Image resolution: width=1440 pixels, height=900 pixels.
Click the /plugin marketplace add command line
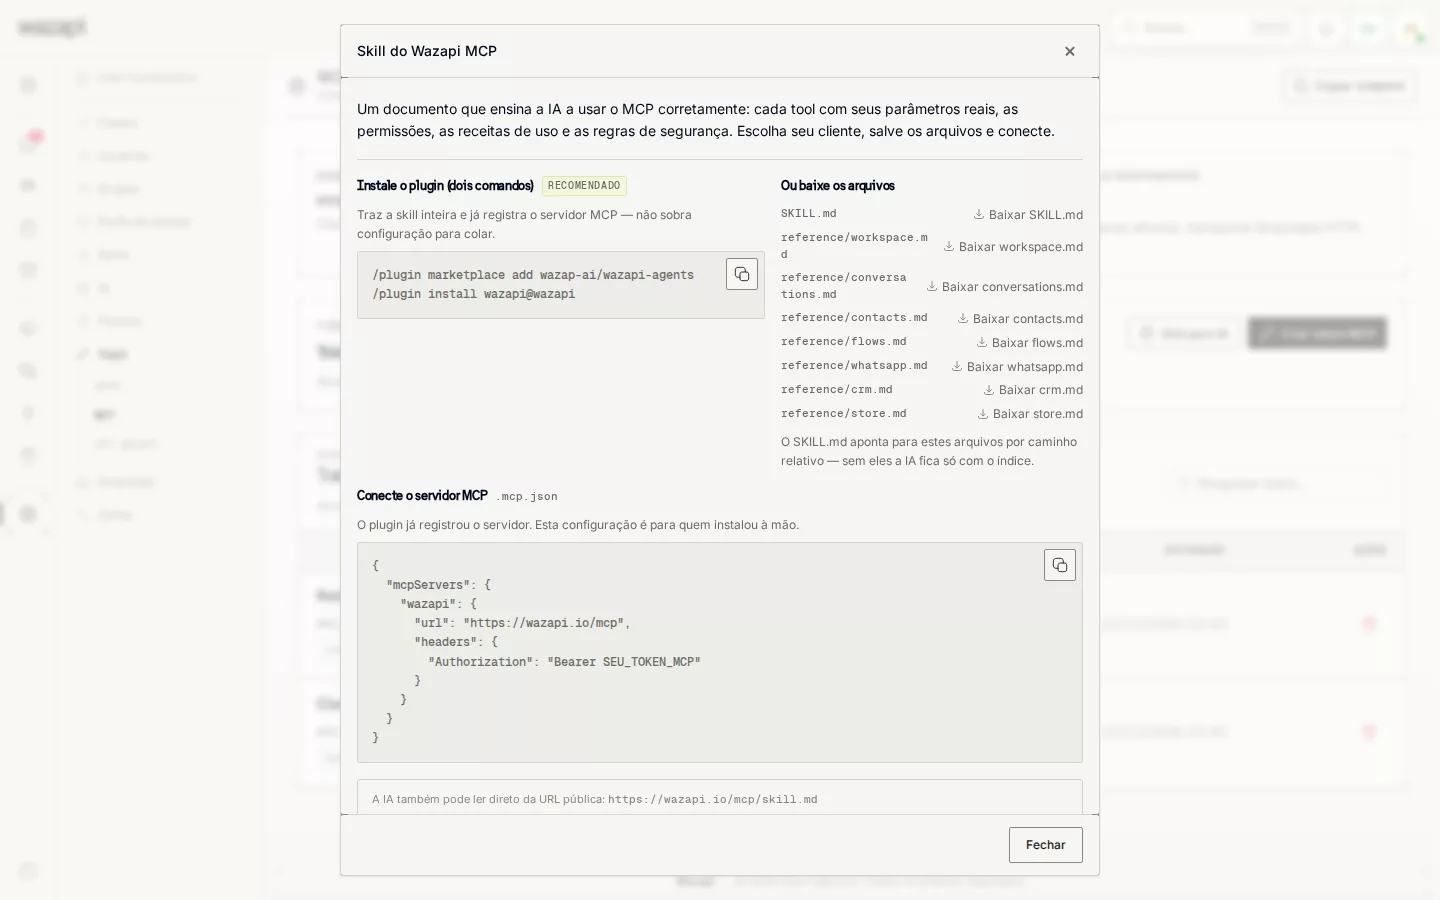(x=533, y=275)
